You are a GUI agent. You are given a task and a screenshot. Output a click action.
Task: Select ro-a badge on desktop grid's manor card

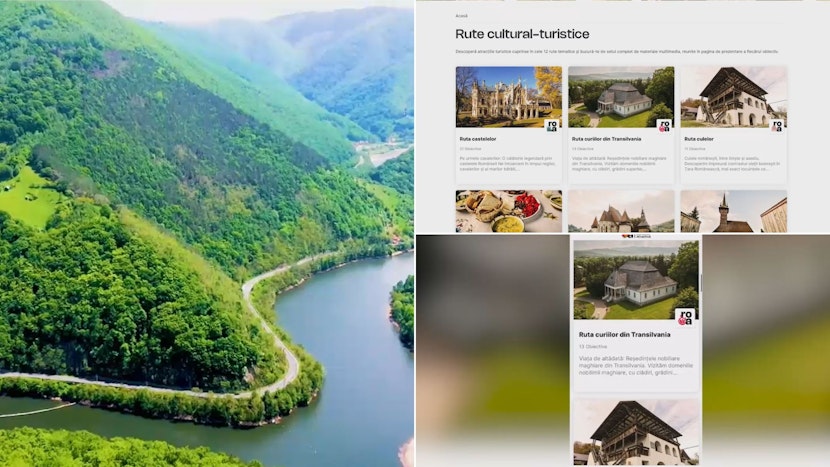(x=664, y=126)
